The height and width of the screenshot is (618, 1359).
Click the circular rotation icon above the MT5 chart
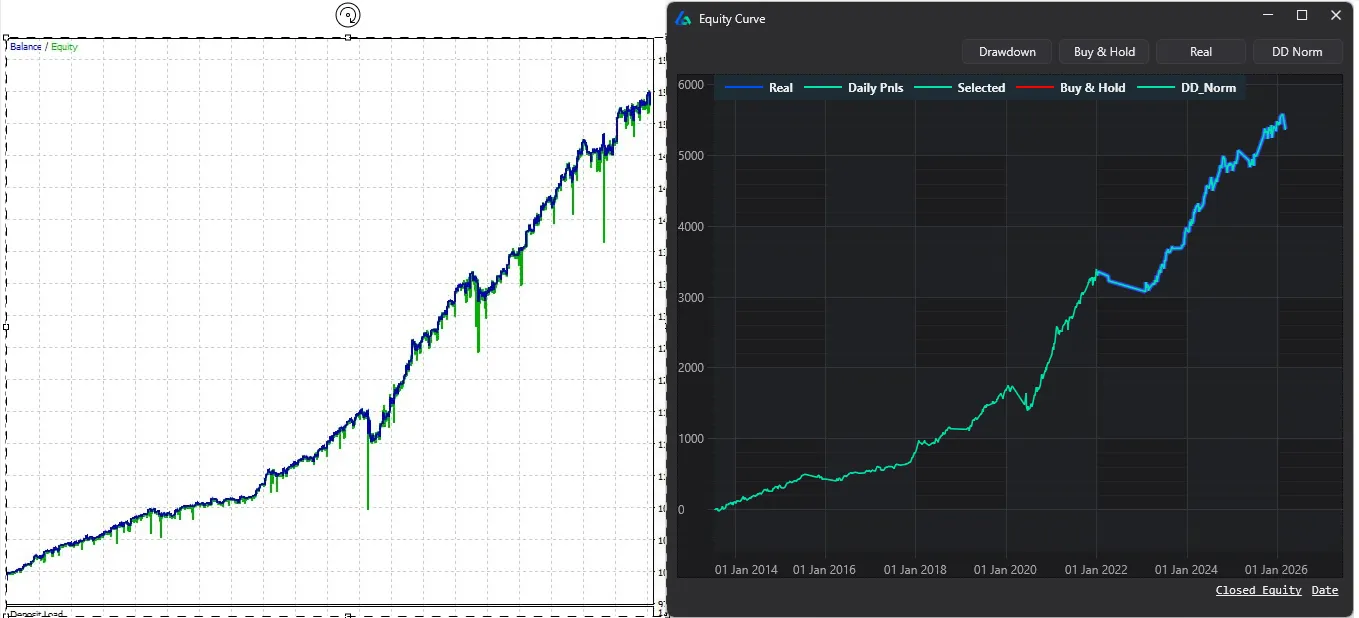tap(347, 14)
